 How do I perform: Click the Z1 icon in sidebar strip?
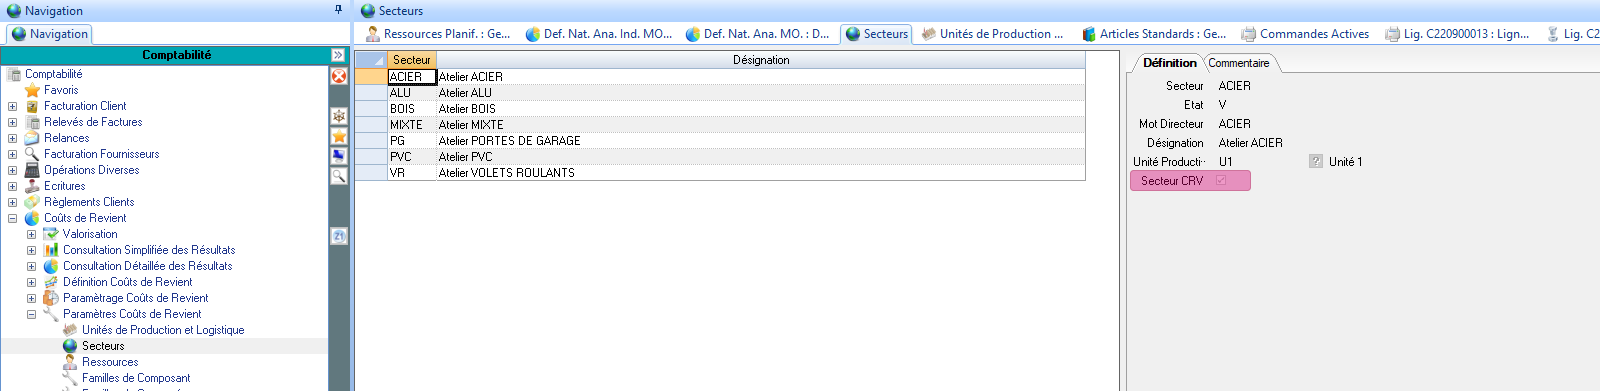(339, 236)
